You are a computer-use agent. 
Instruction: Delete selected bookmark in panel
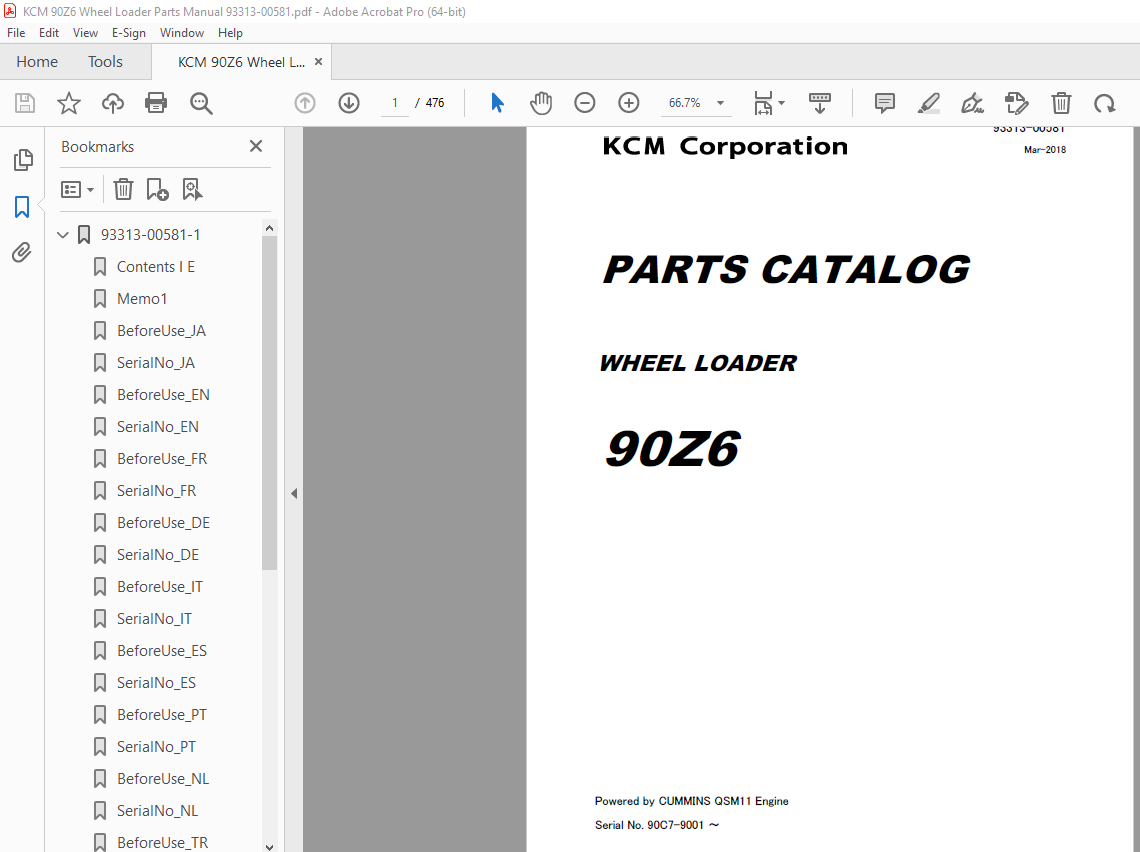click(x=123, y=190)
